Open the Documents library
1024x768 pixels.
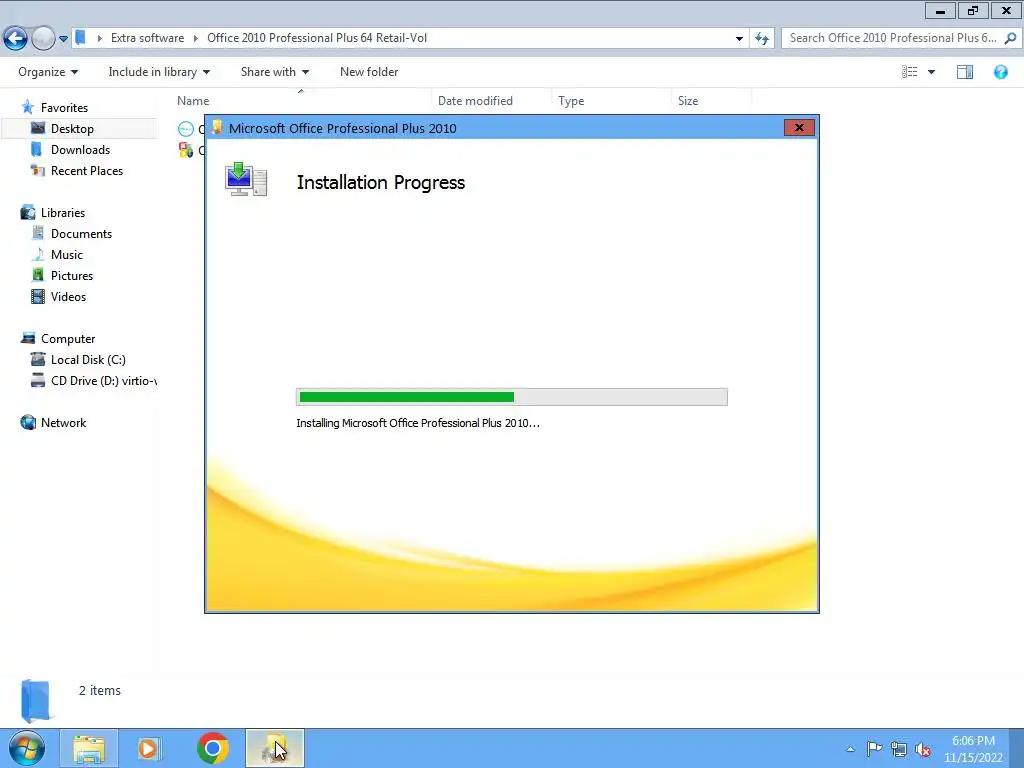pos(81,234)
